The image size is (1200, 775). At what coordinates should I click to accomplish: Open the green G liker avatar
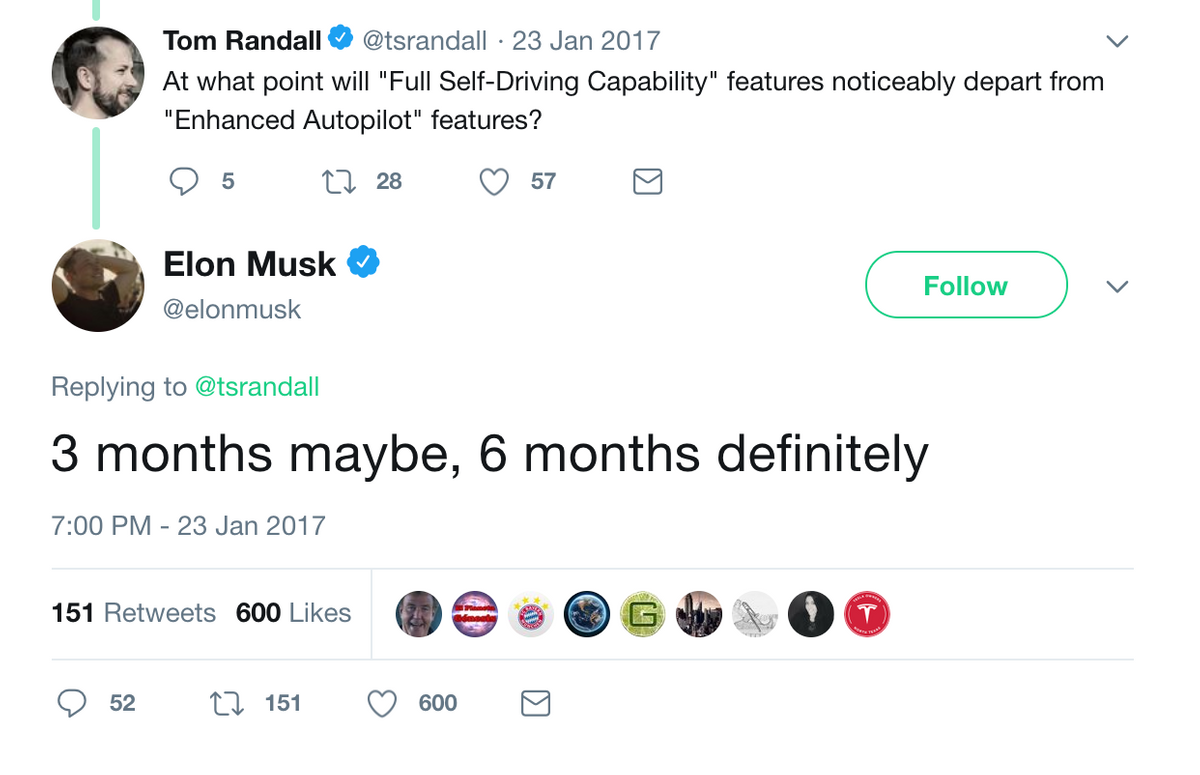[x=643, y=614]
